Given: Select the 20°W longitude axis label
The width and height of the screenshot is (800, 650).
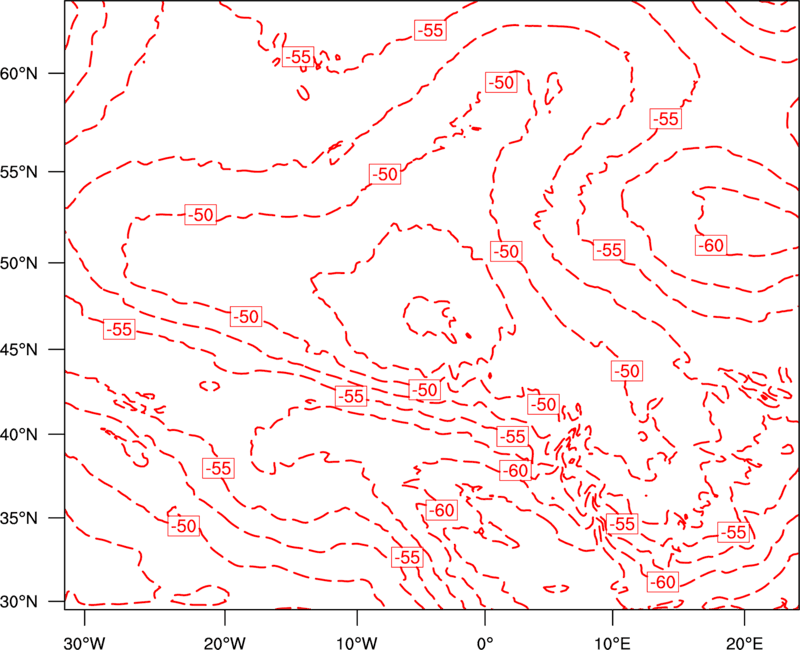Looking at the screenshot, I should point(224,642).
